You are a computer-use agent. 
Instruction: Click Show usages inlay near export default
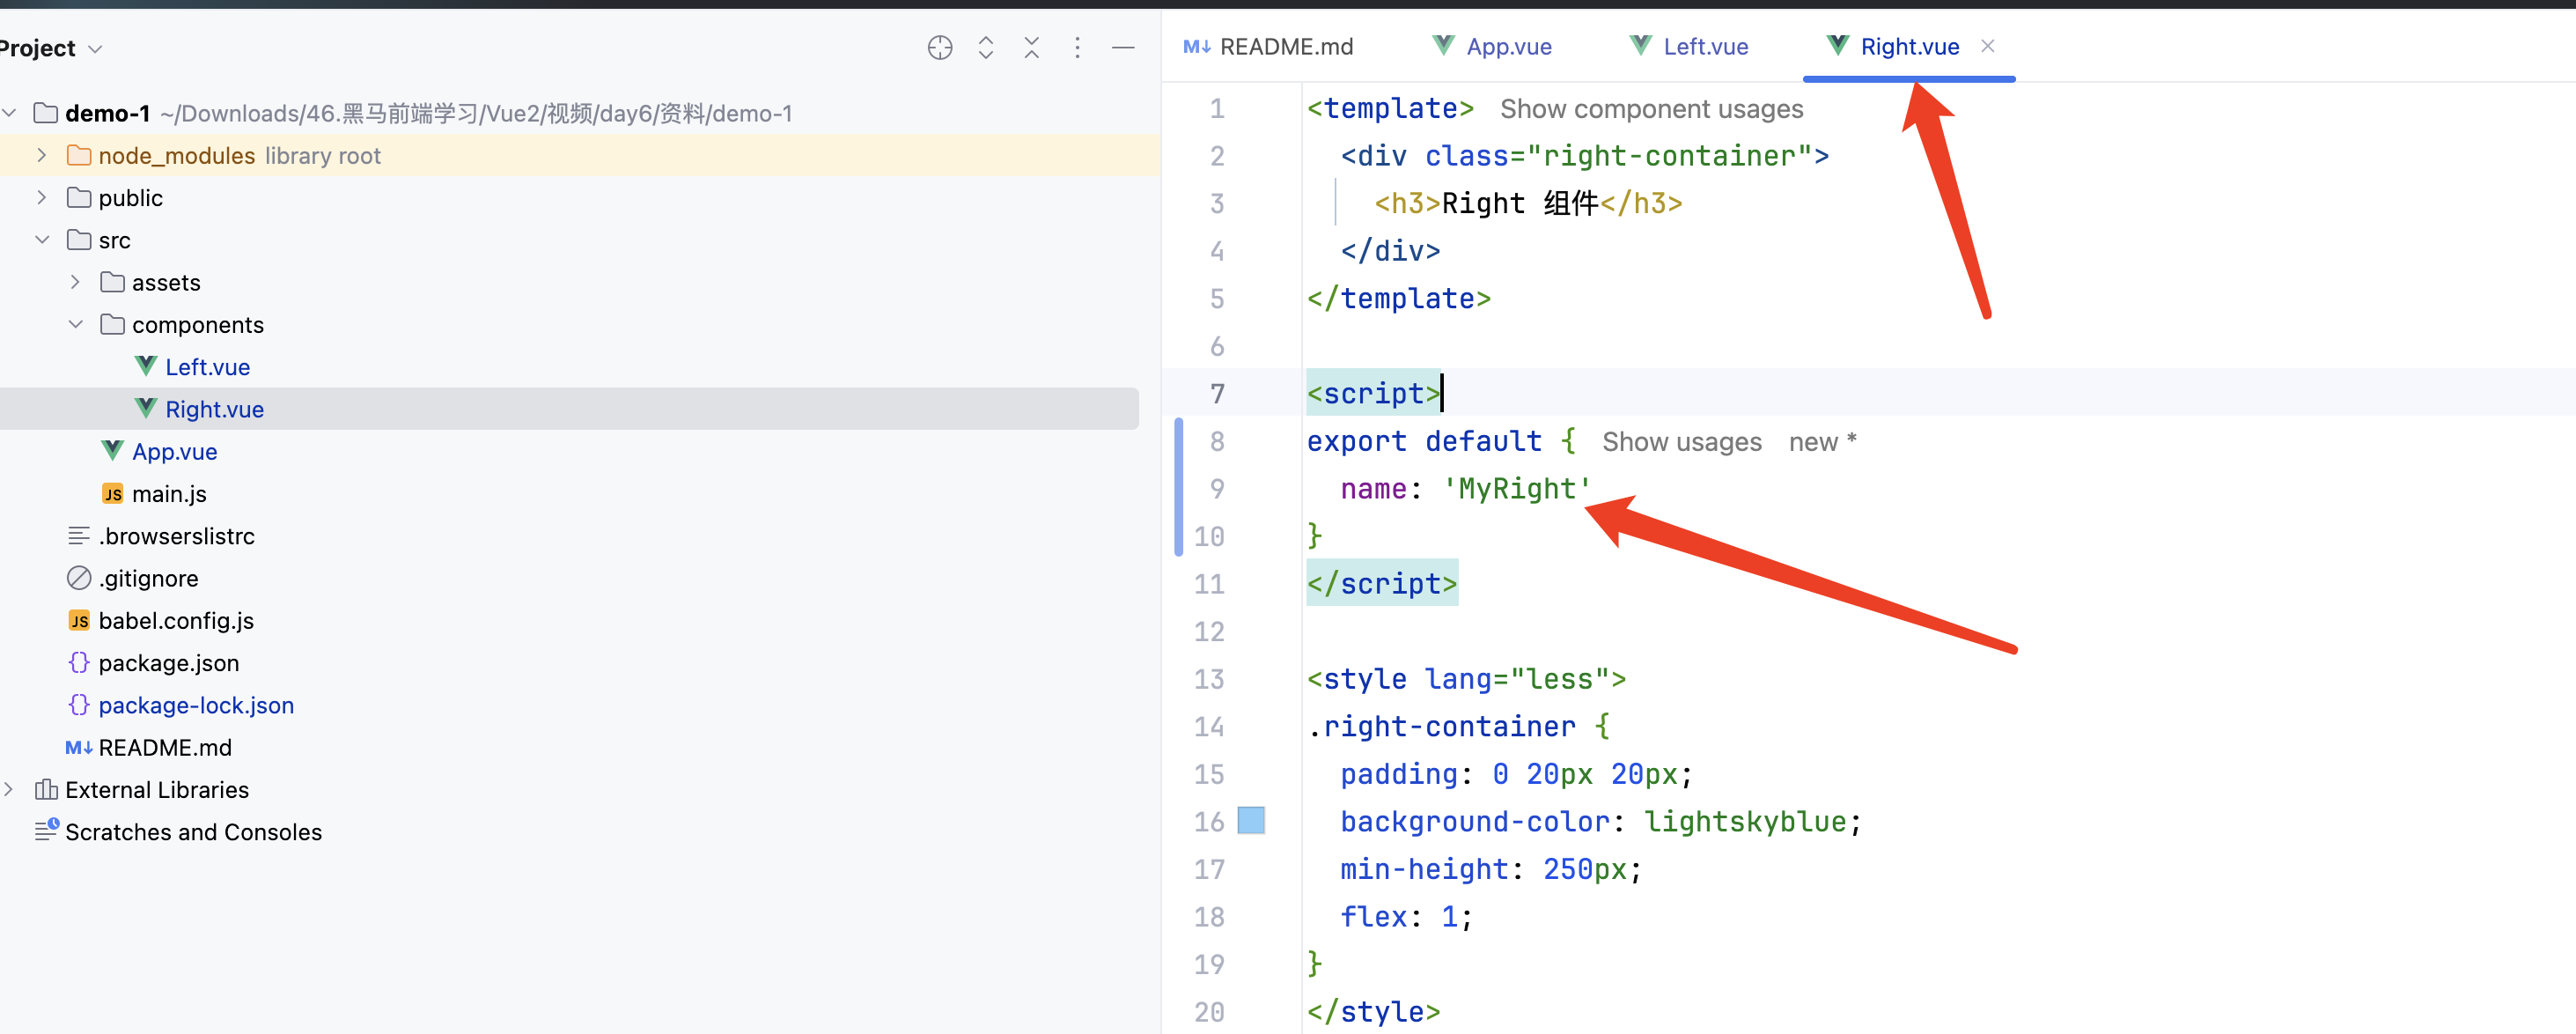click(x=1681, y=441)
